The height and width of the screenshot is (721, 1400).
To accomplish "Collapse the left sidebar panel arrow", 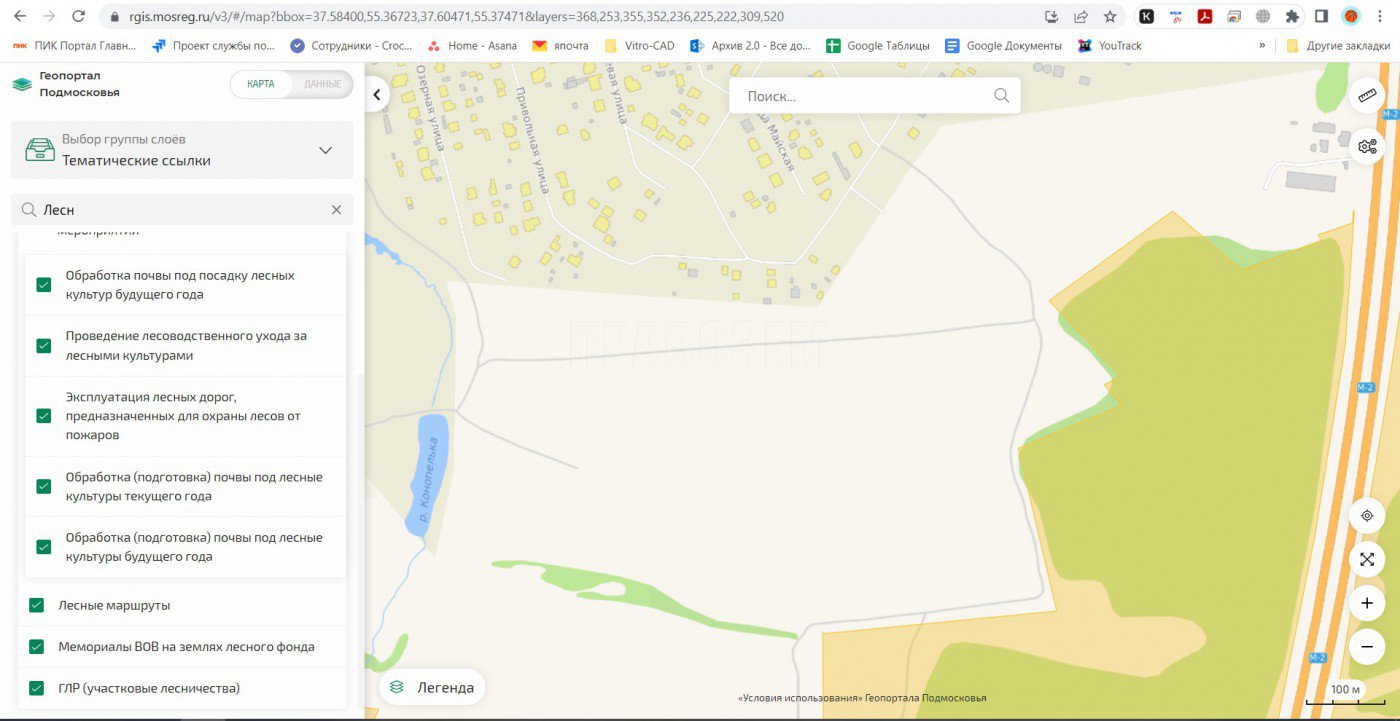I will tap(377, 95).
